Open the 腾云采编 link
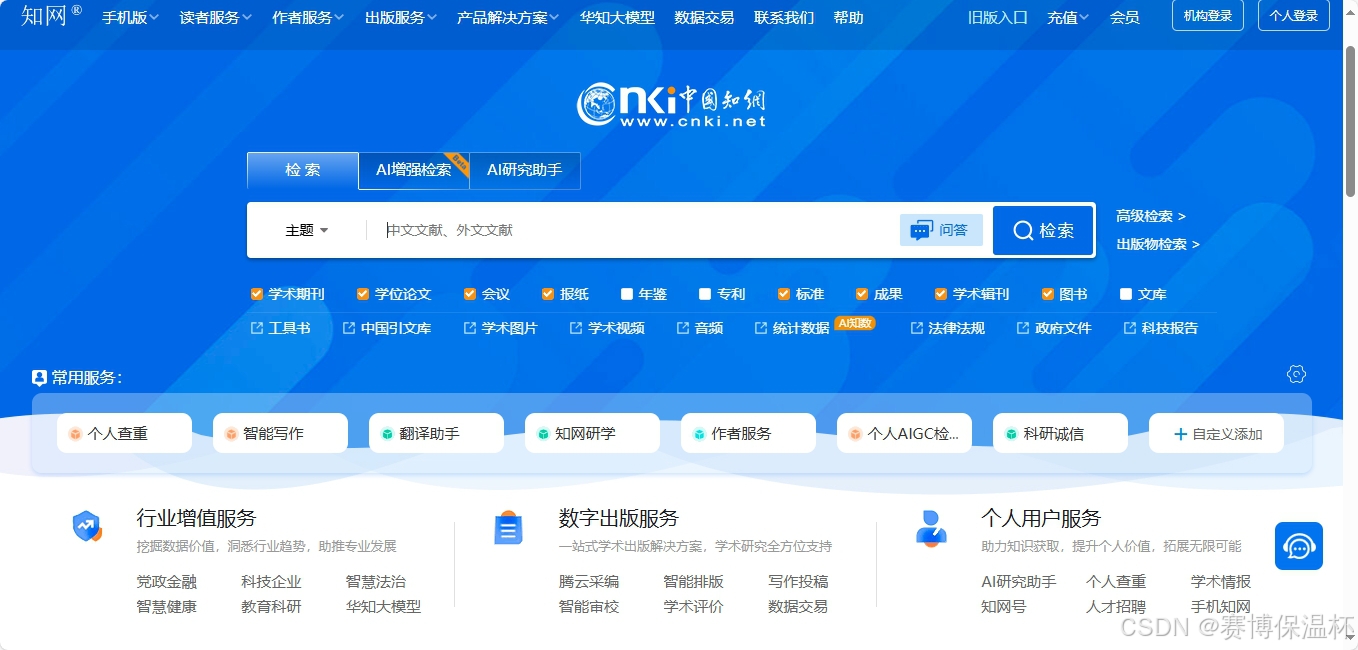This screenshot has width=1358, height=650. 589,582
